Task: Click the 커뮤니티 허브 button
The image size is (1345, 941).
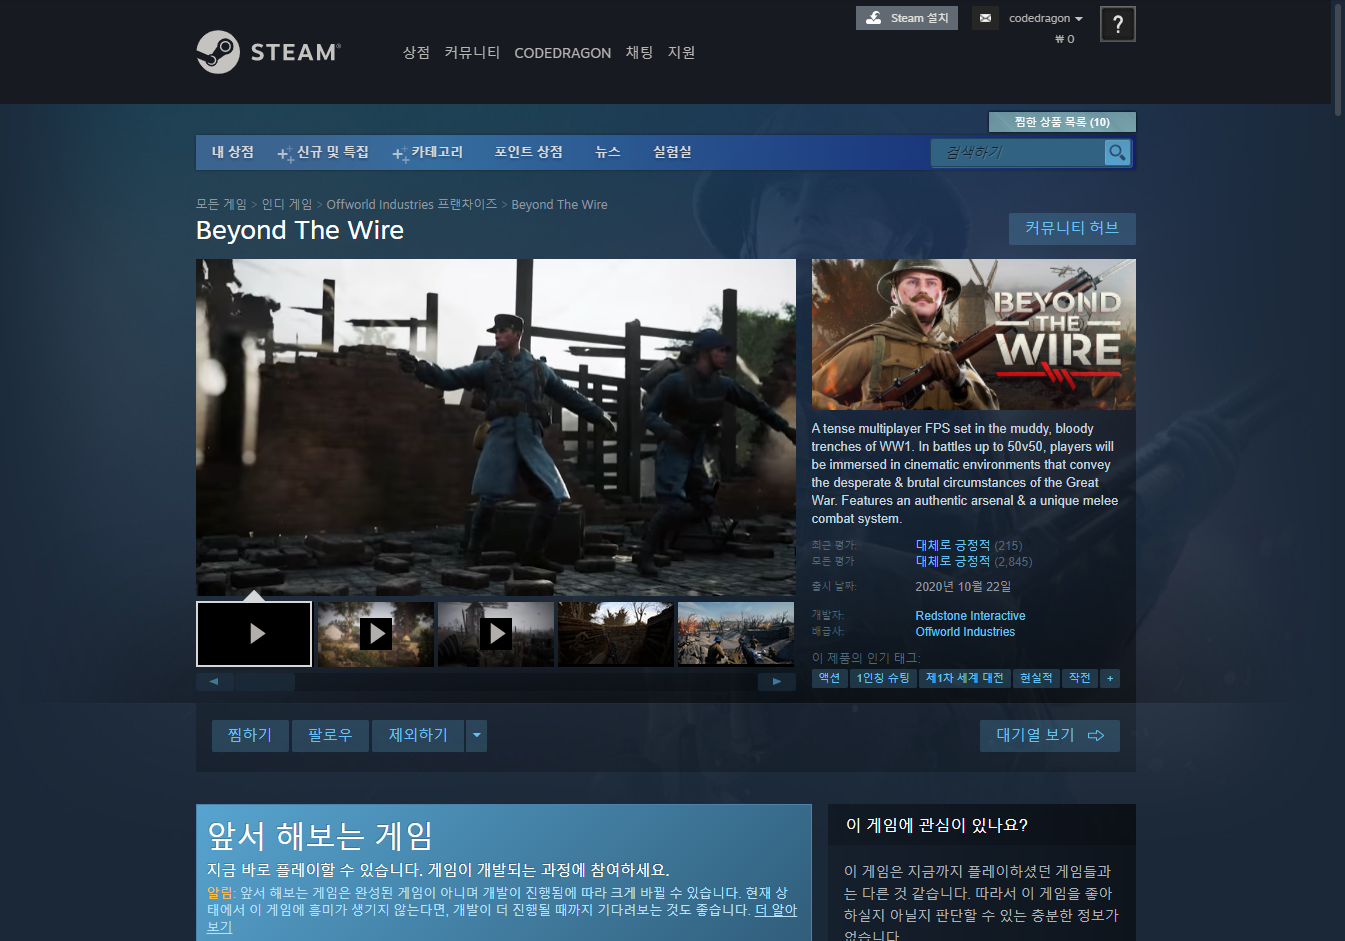Action: (x=1072, y=228)
